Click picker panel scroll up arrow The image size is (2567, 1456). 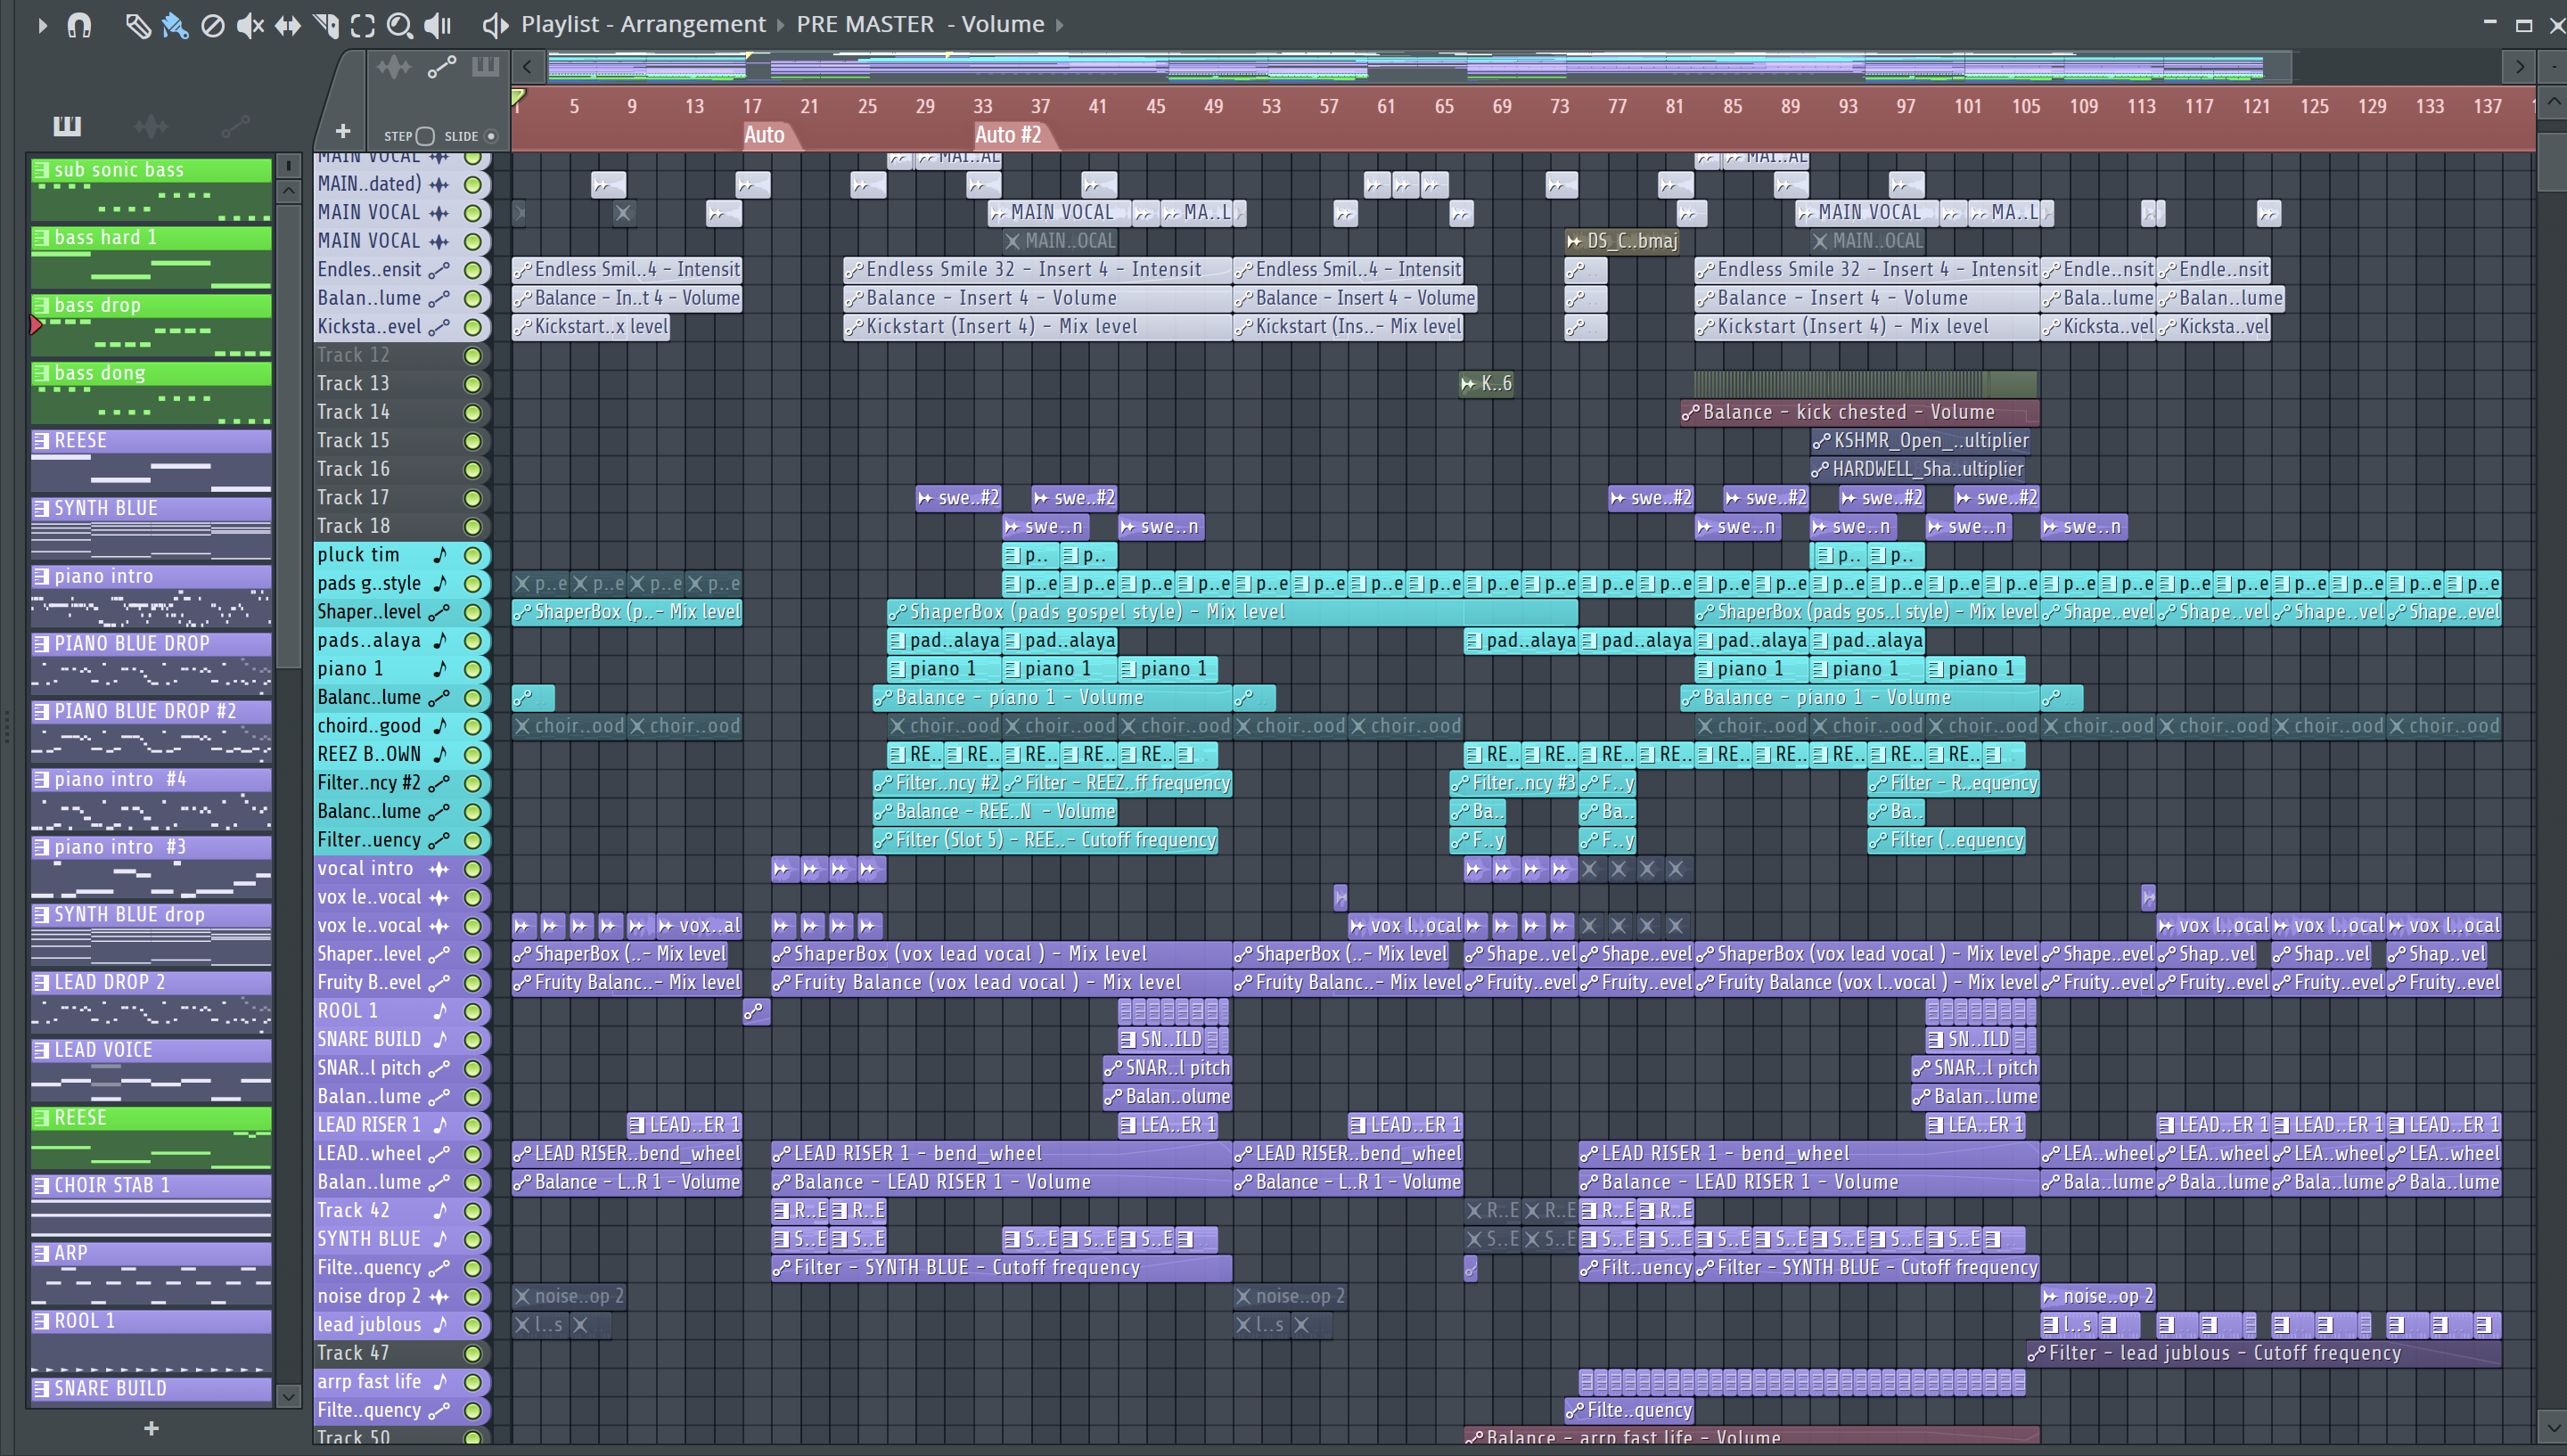coord(288,190)
